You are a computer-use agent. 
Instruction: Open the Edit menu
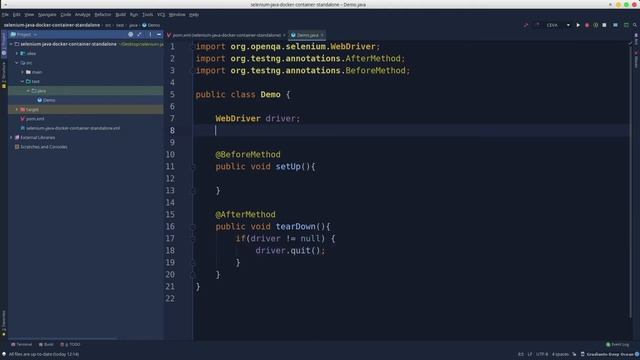(16, 15)
